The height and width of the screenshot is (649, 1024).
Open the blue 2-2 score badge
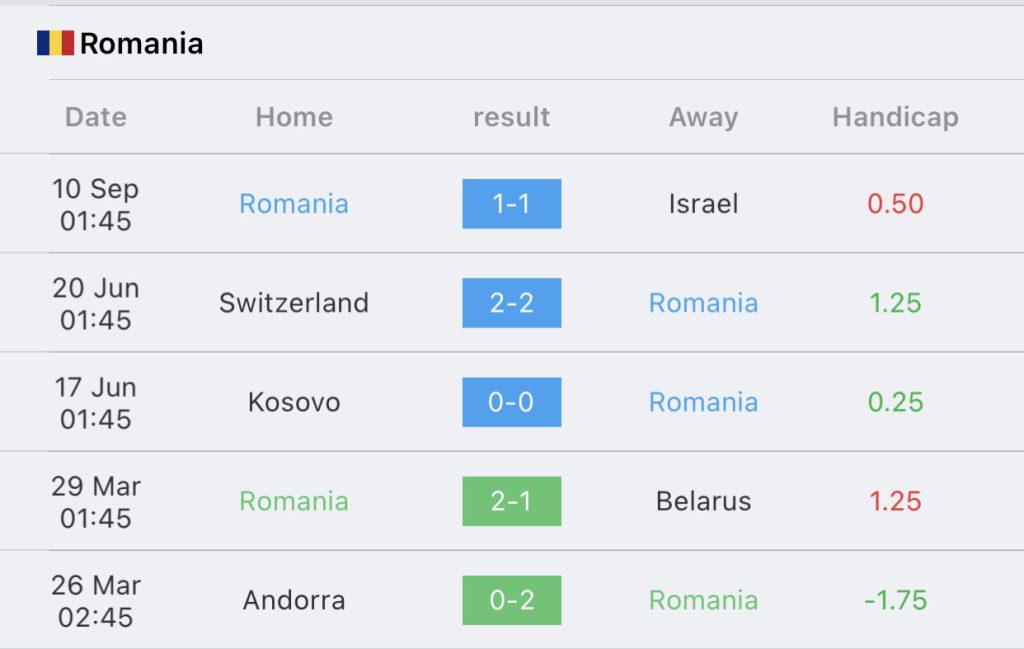511,303
